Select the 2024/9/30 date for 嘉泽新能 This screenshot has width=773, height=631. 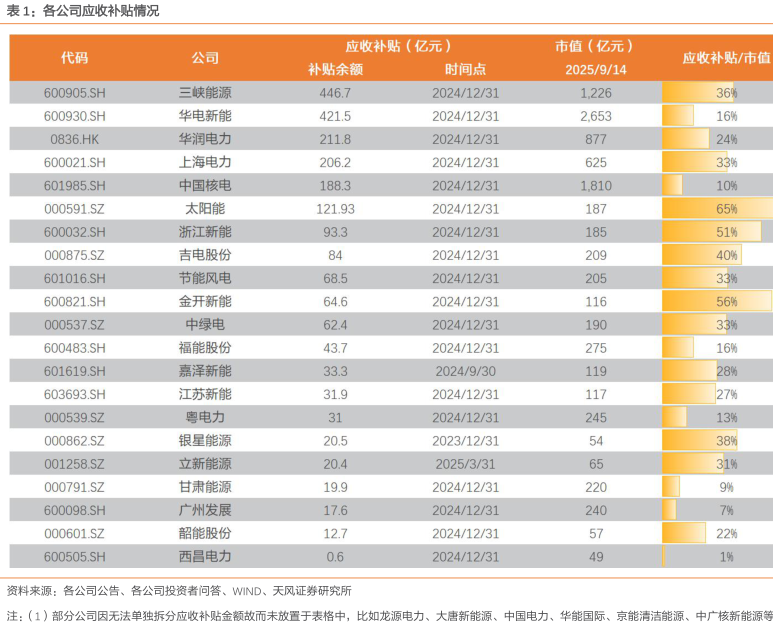coord(465,371)
